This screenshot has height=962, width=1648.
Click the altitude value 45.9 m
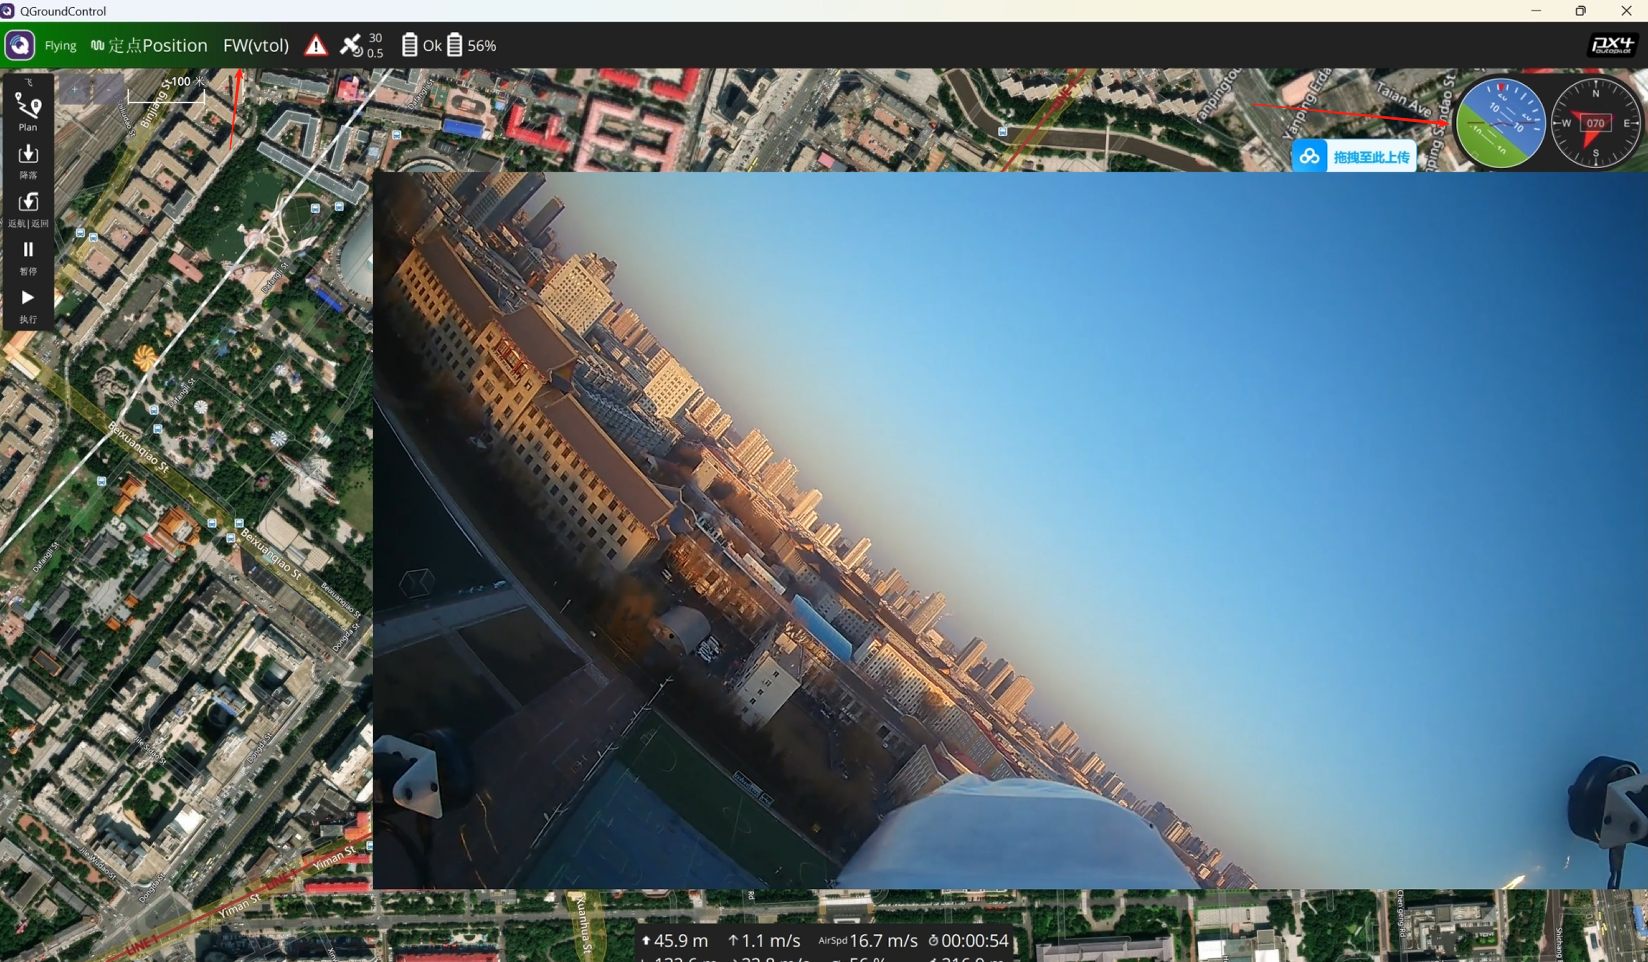coord(675,941)
